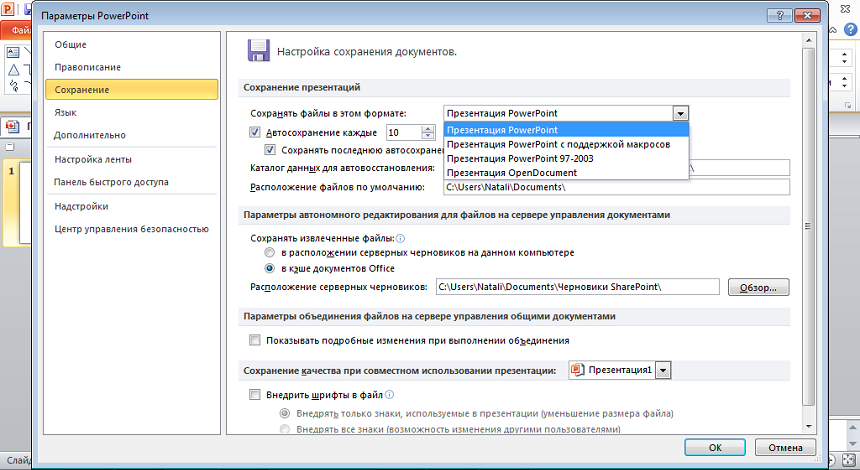The image size is (860, 470).
Task: Click the presentation icon in Презентация1 combo
Action: (x=577, y=370)
